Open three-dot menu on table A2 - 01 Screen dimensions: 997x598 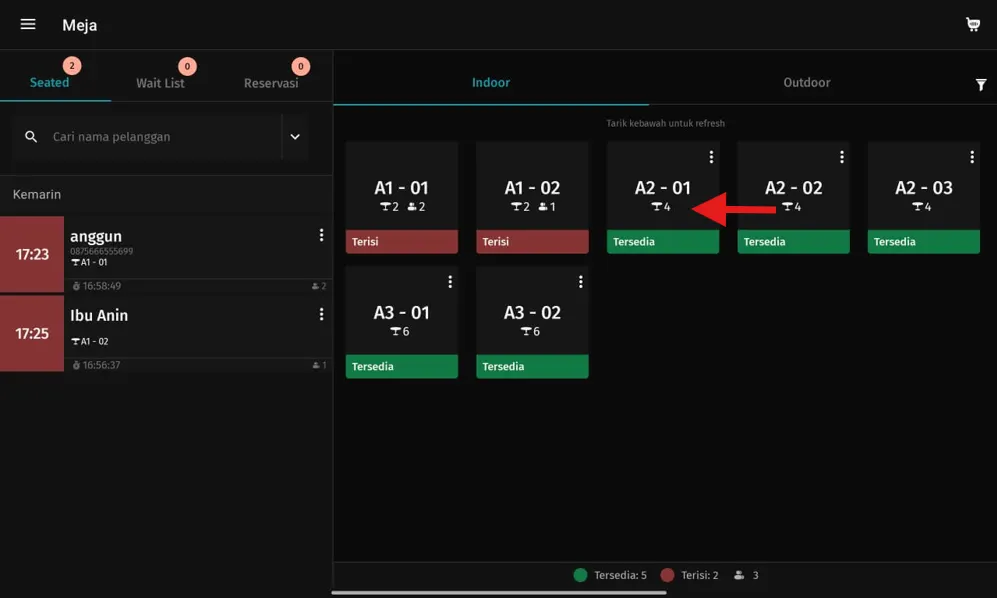pyautogui.click(x=711, y=157)
